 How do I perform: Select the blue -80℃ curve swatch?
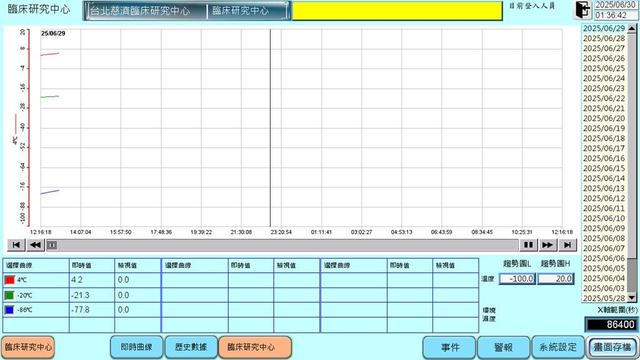click(9, 310)
